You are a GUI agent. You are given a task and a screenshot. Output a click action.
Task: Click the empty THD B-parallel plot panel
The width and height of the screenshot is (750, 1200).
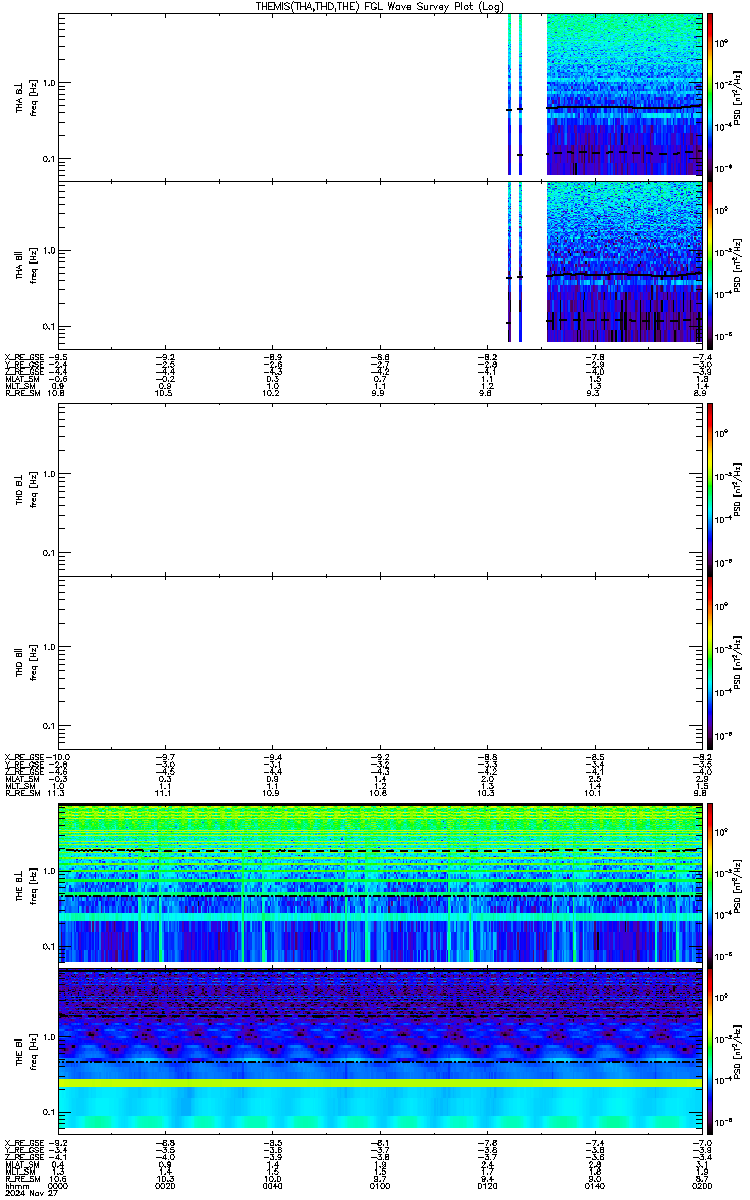[x=380, y=662]
